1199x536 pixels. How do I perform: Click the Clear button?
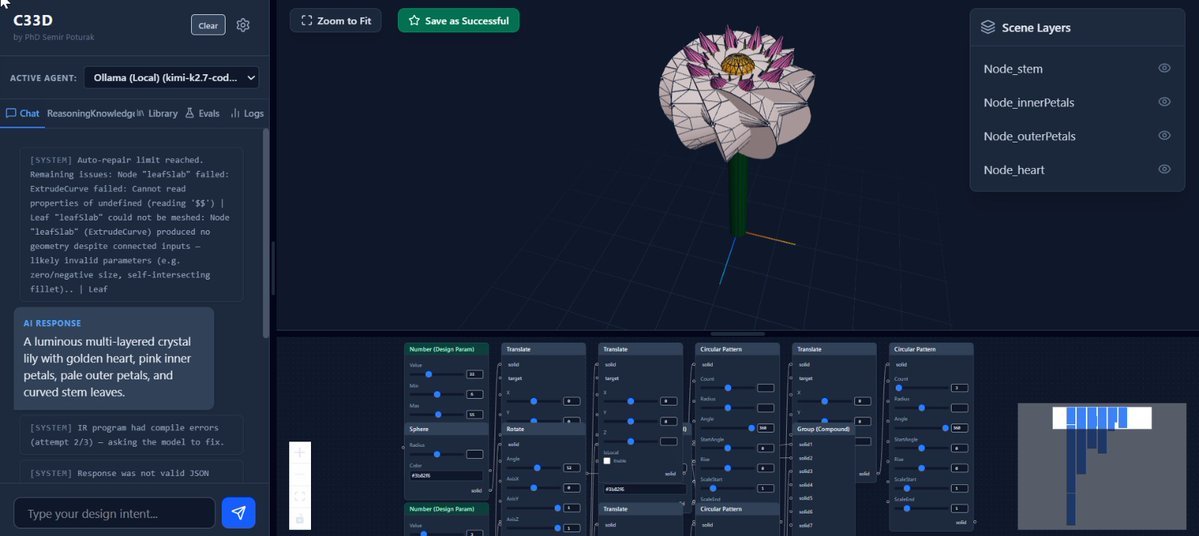(x=208, y=25)
